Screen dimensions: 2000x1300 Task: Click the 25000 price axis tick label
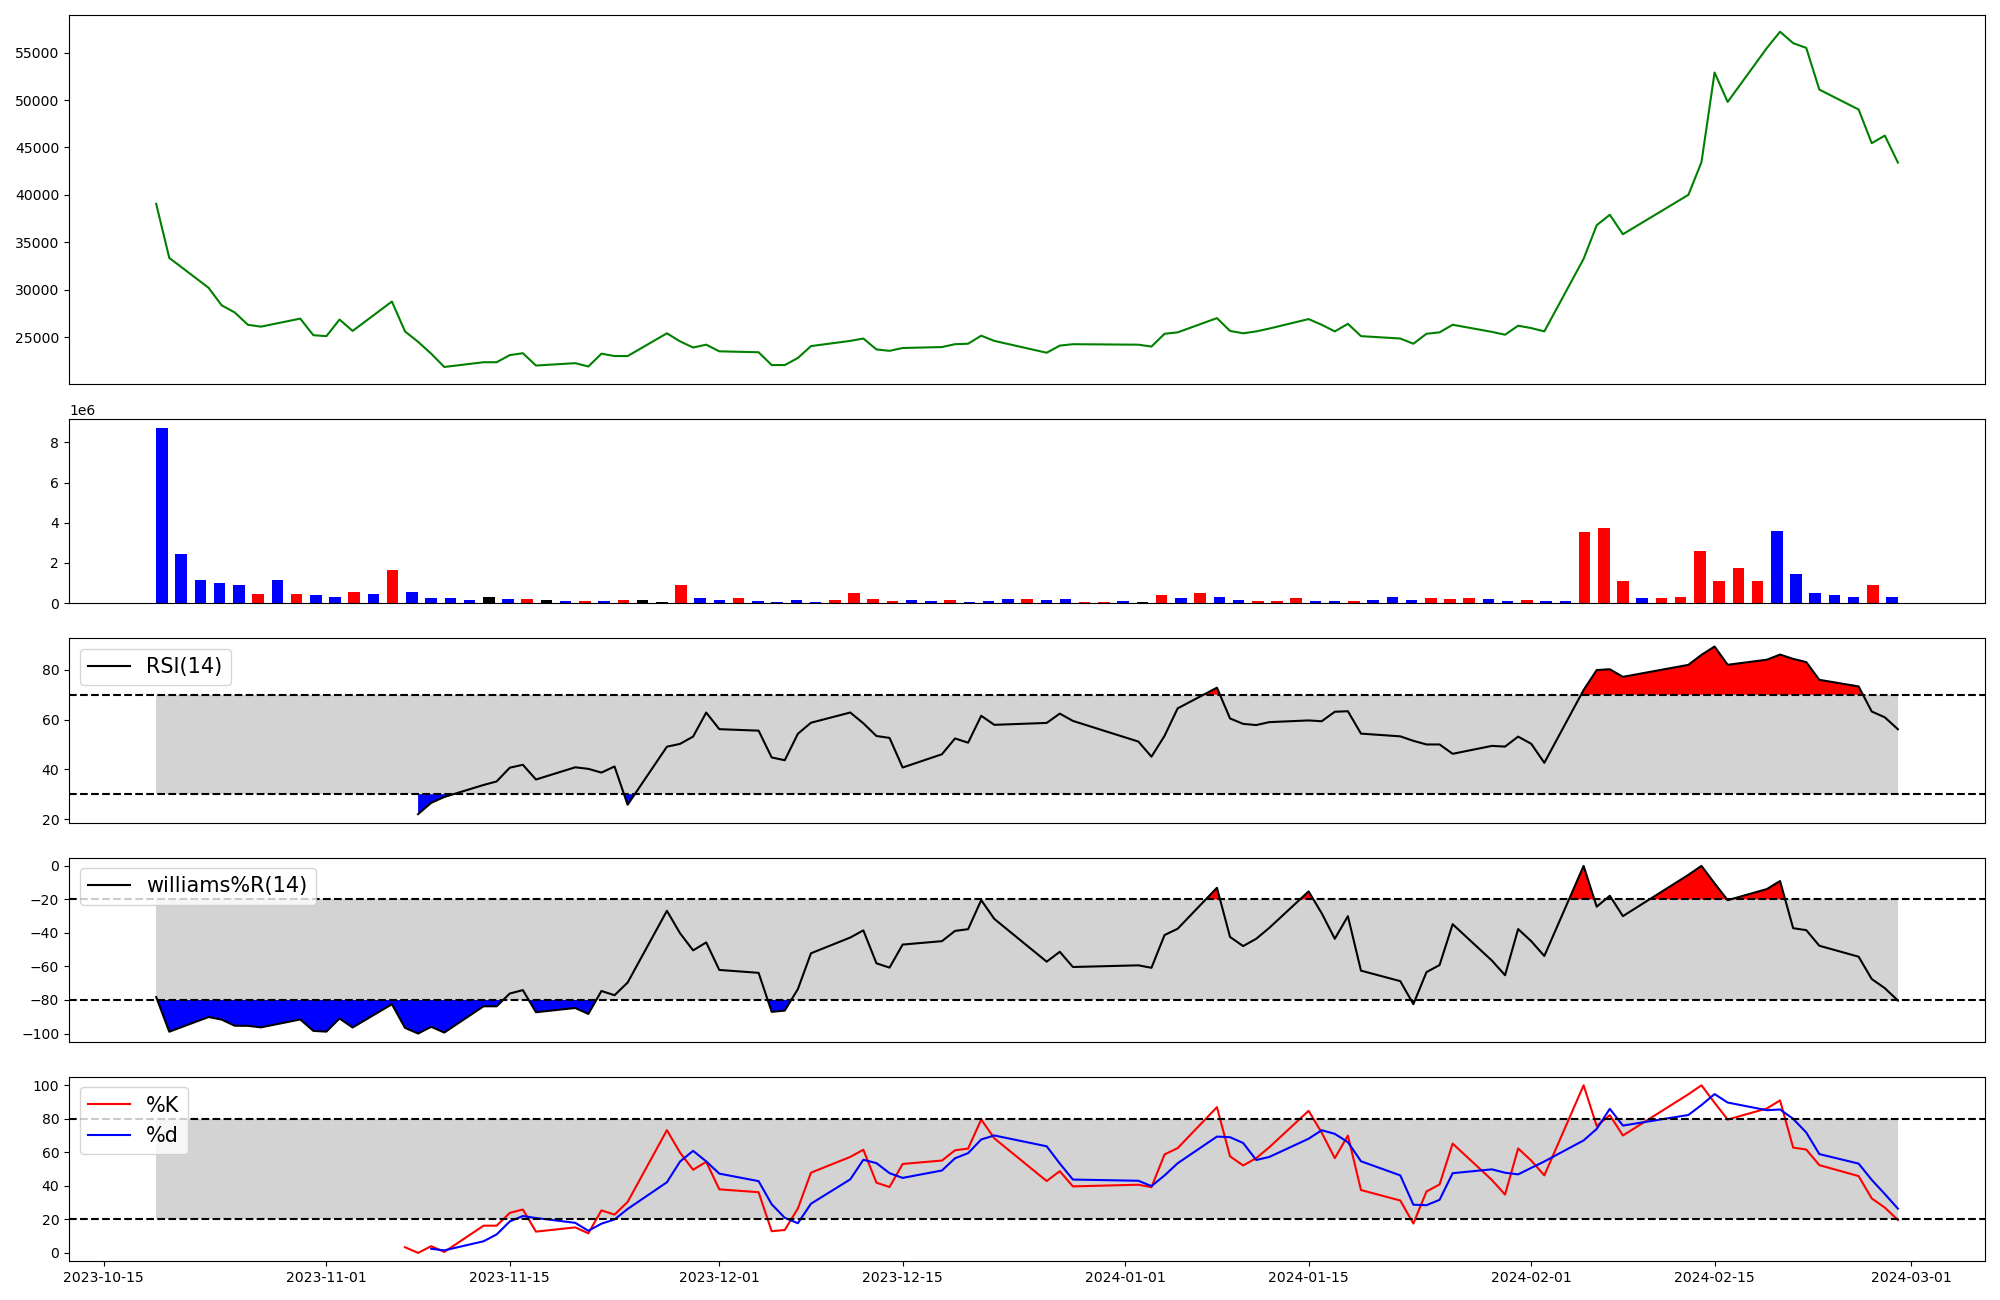click(35, 338)
